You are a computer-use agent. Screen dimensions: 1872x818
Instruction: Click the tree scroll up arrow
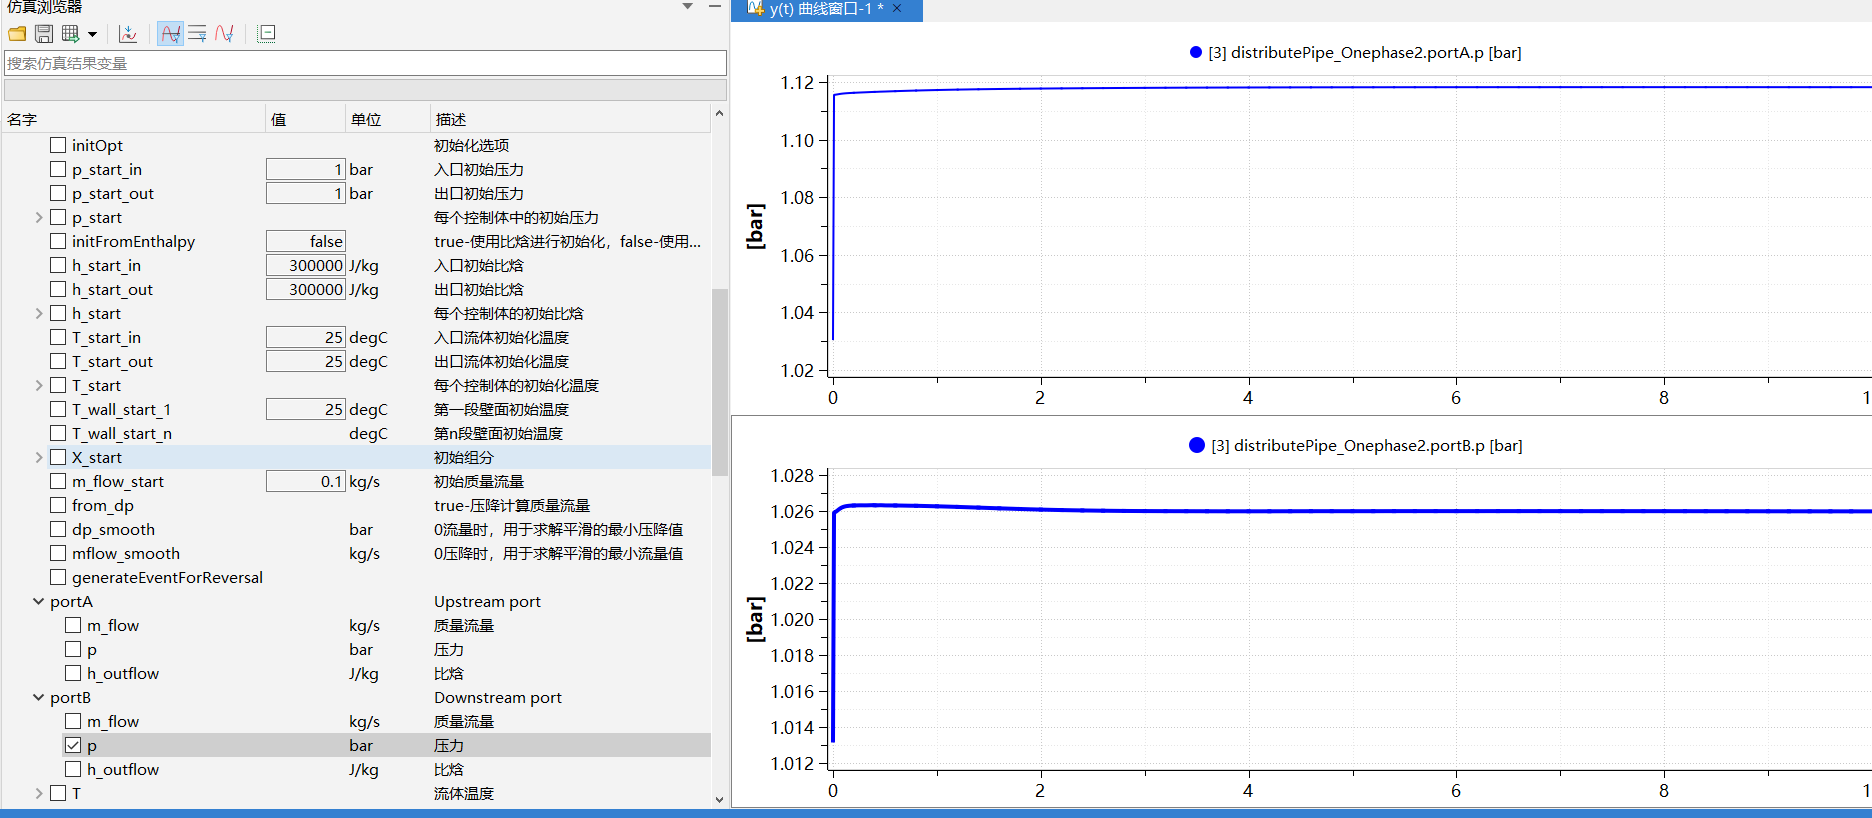(719, 114)
